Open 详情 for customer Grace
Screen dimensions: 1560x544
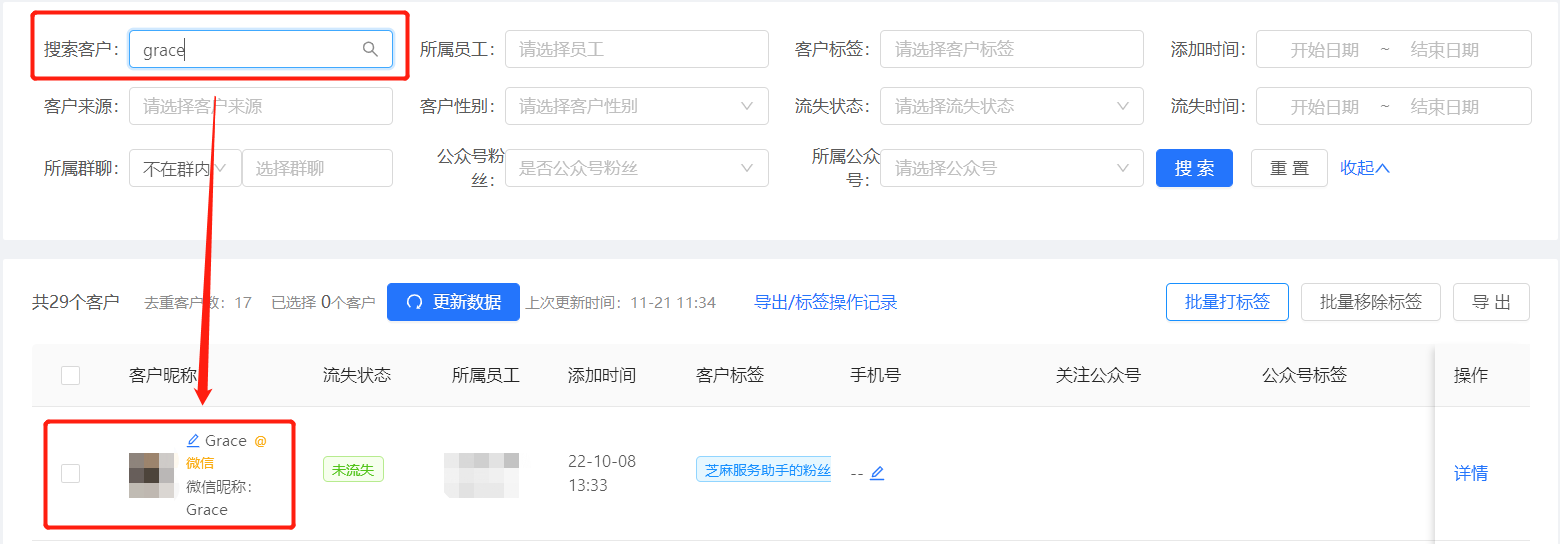click(1471, 473)
